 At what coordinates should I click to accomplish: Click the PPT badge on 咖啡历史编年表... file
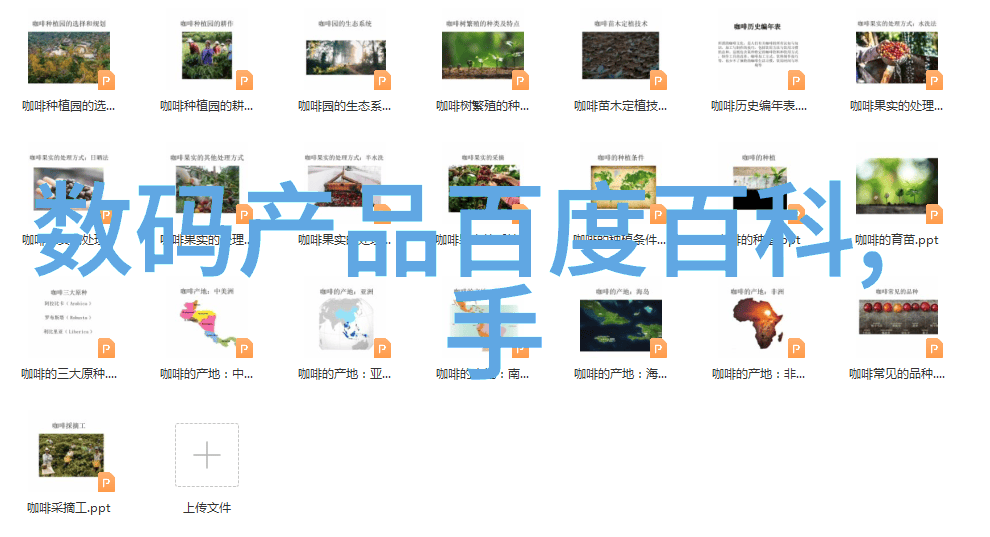[796, 80]
